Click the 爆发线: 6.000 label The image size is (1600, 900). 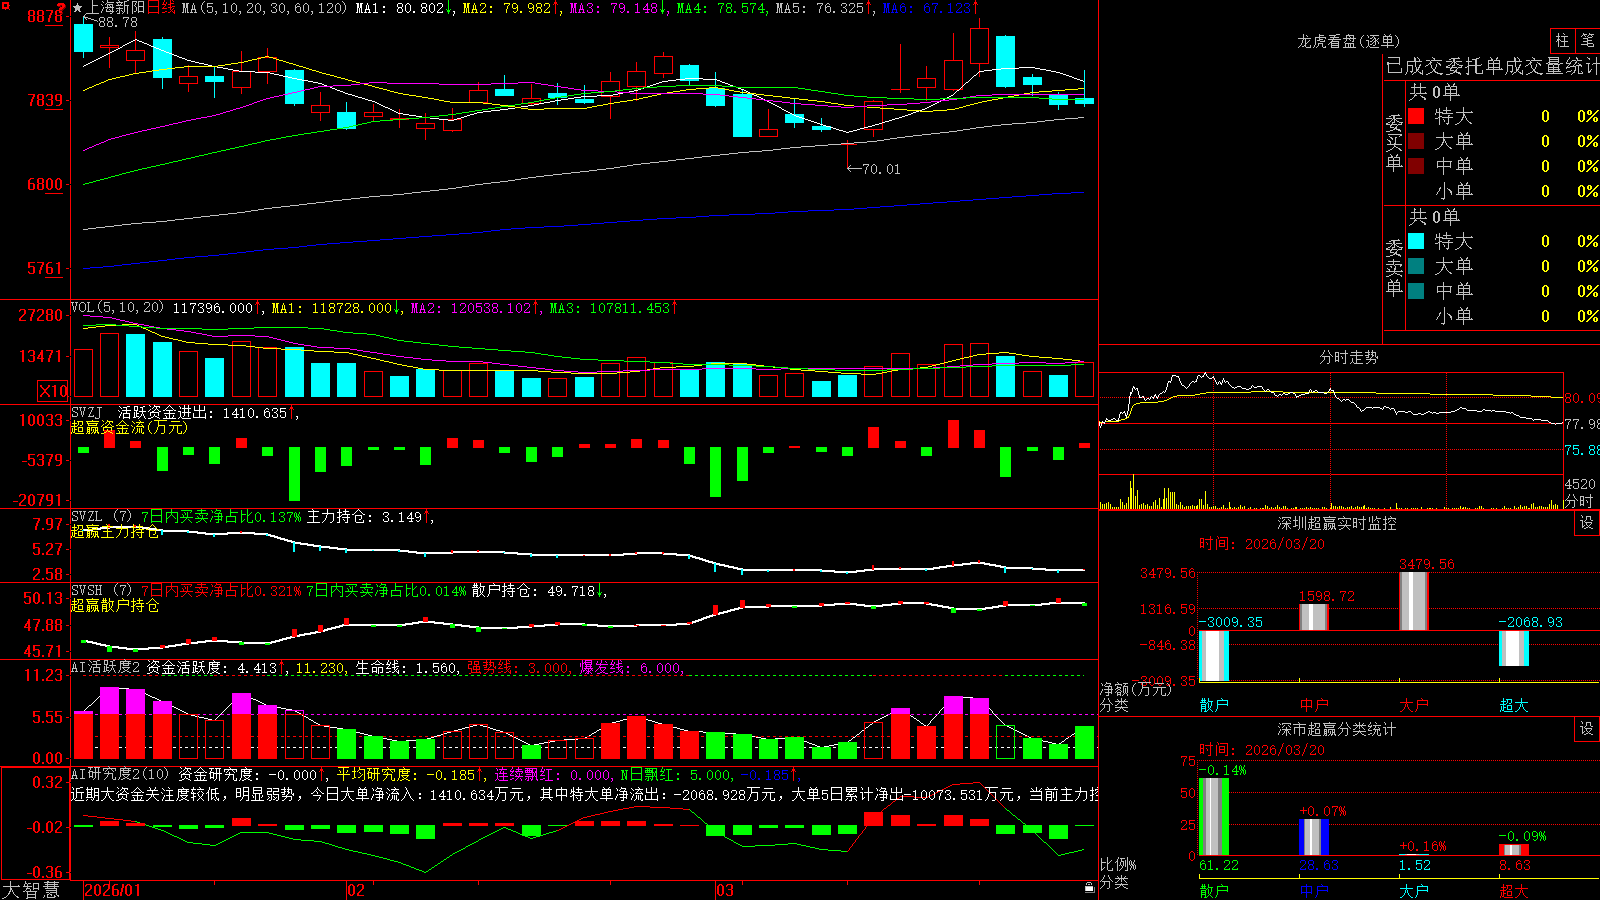(x=630, y=668)
